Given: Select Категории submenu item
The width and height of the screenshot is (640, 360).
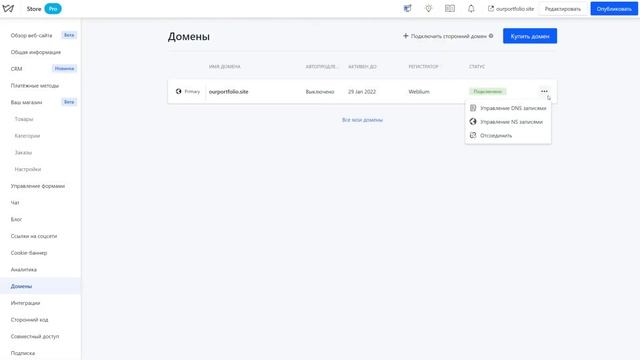Looking at the screenshot, I should [27, 136].
